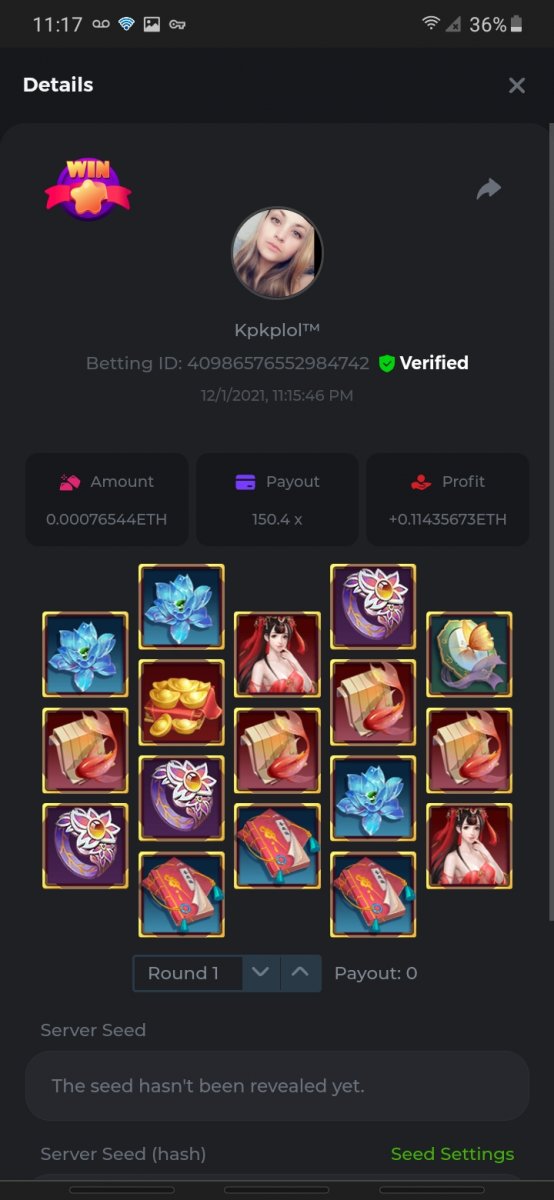Tap the fan symbol in last reel
Screen dimensions: 554x1200
pyautogui.click(x=469, y=654)
